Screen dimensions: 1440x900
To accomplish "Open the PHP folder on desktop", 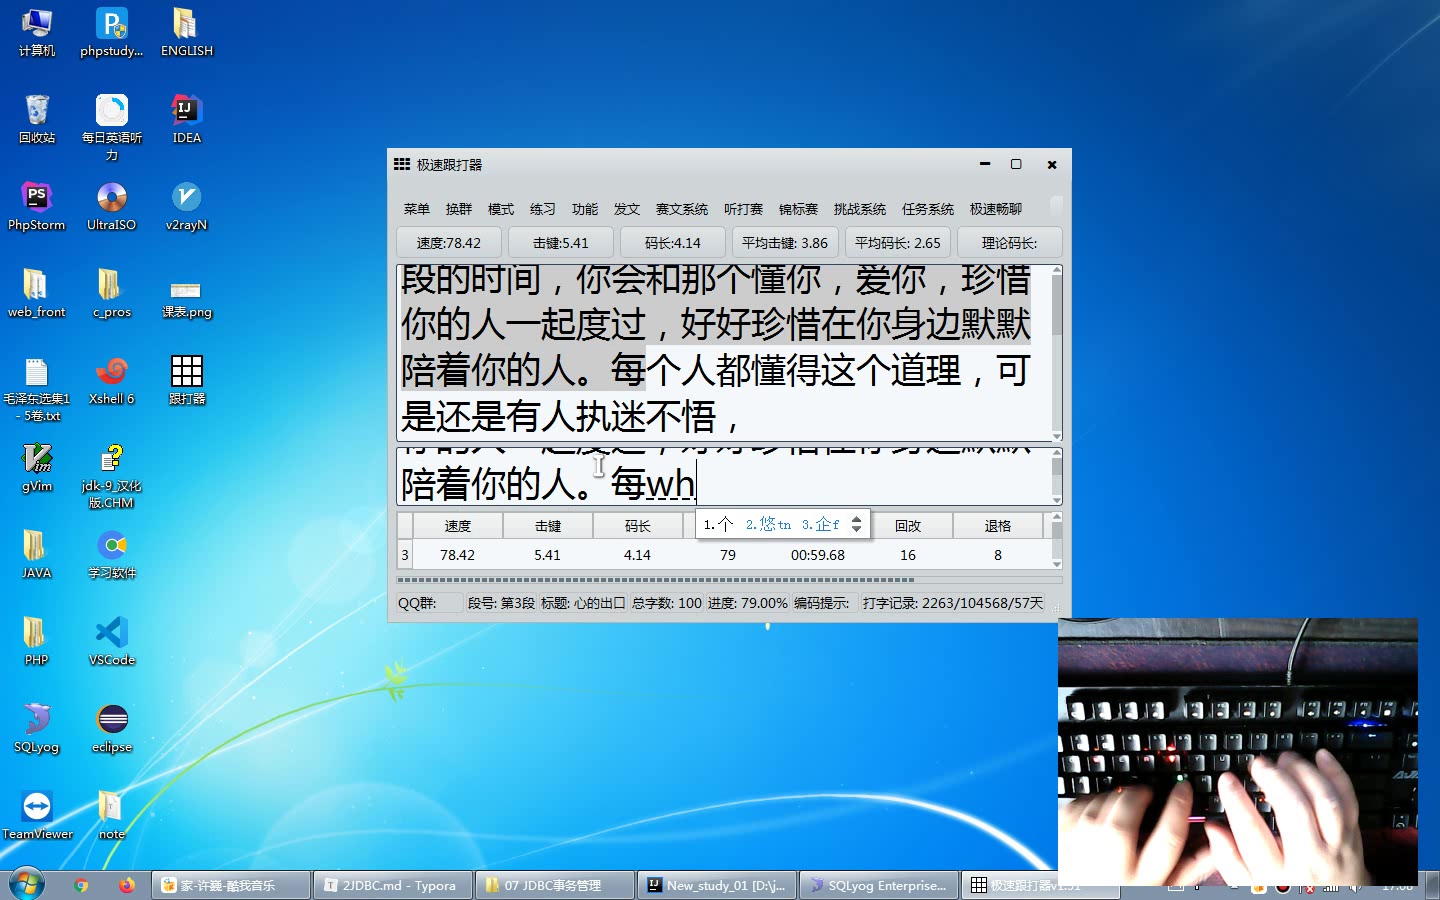I will click(37, 641).
